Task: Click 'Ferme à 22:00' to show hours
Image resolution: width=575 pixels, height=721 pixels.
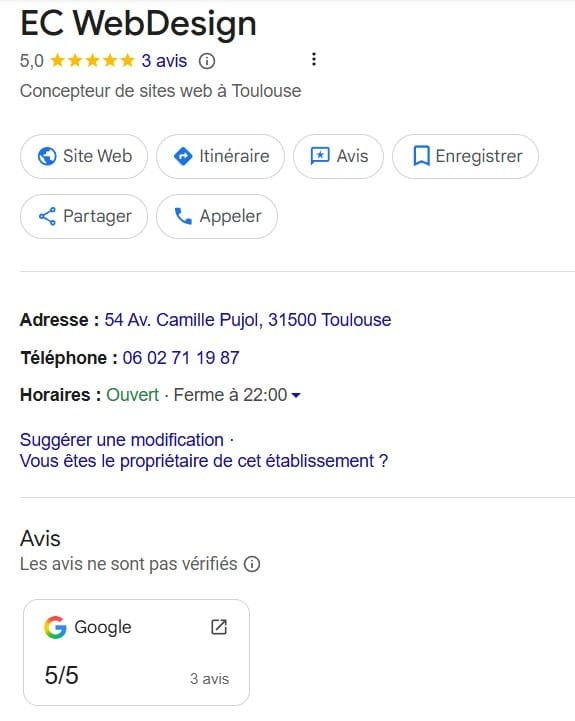Action: (230, 395)
